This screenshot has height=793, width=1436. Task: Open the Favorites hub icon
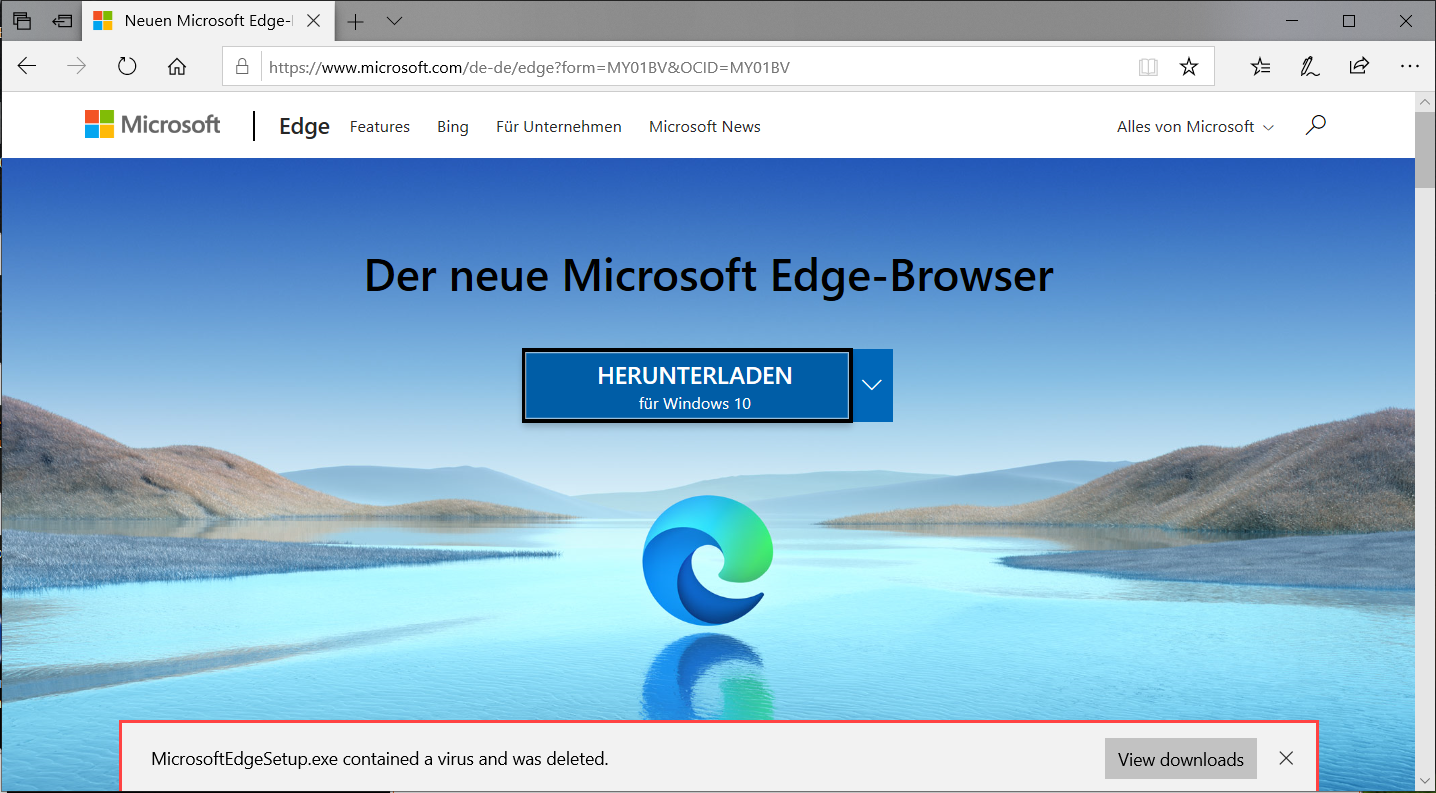(1260, 67)
